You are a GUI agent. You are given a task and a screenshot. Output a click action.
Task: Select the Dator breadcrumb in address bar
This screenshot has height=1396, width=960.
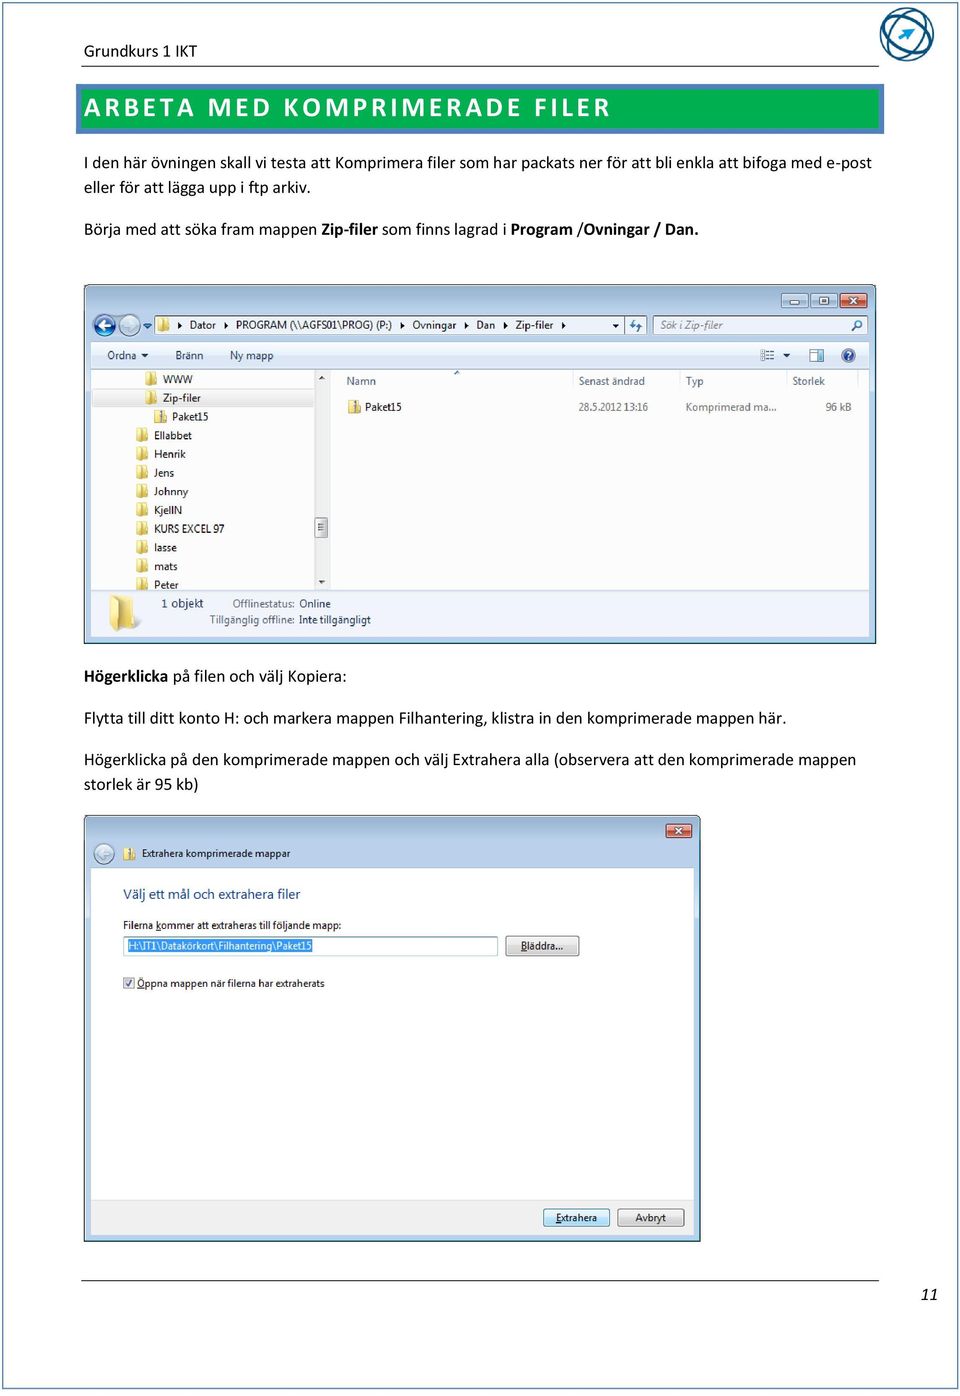pyautogui.click(x=203, y=325)
